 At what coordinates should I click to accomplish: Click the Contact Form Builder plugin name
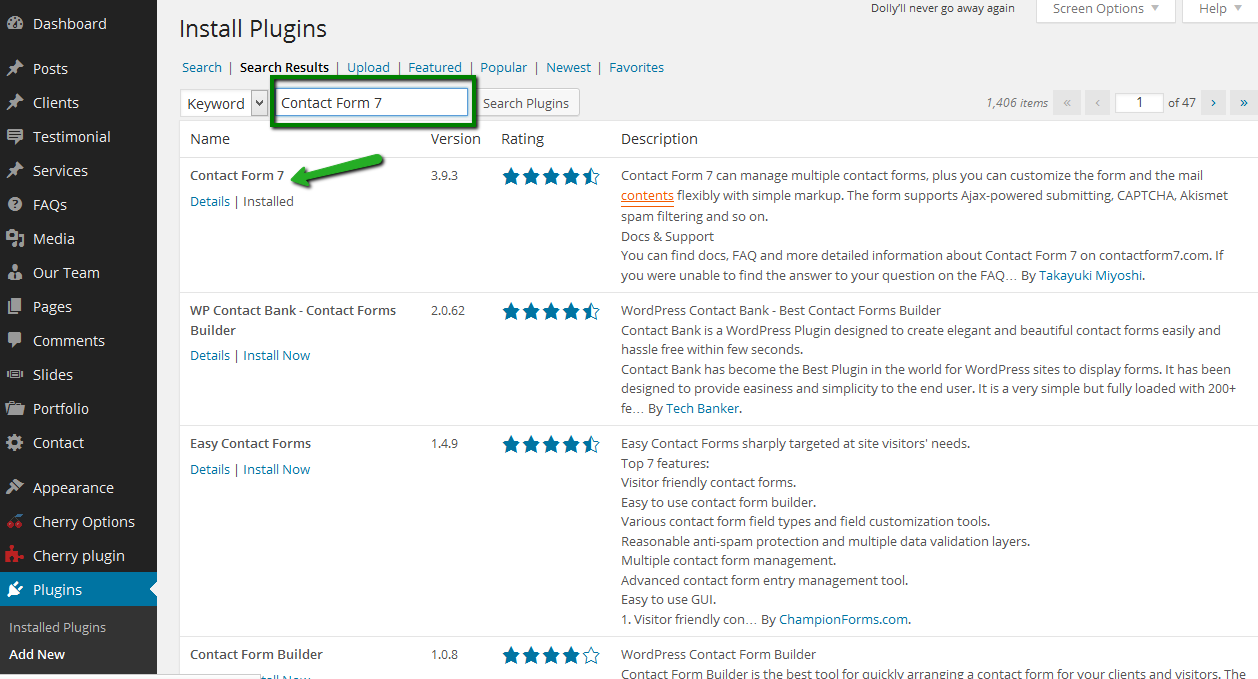[x=257, y=655]
